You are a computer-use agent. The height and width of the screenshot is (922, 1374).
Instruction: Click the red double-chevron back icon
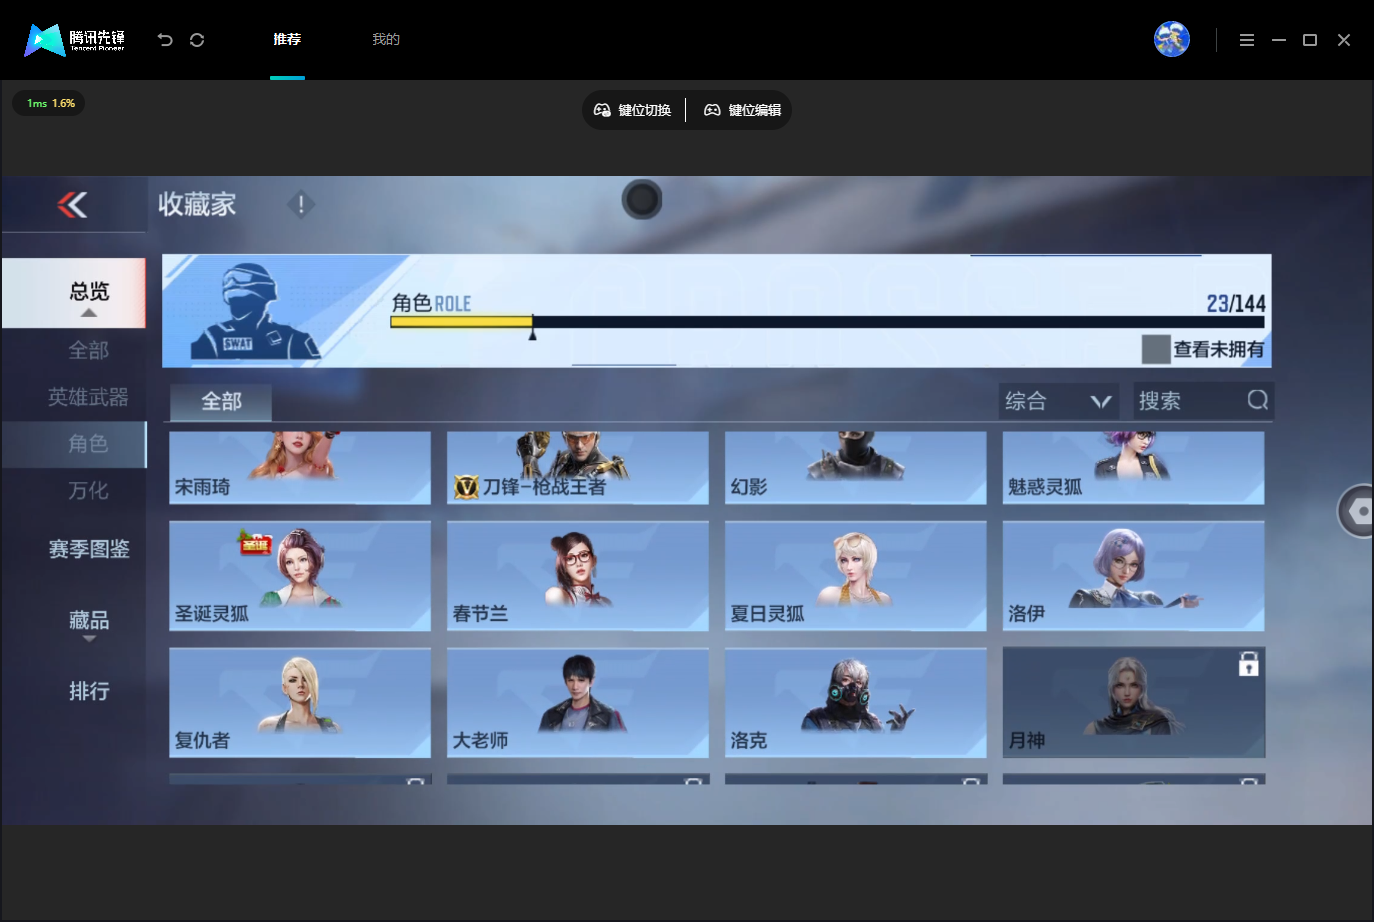[72, 204]
